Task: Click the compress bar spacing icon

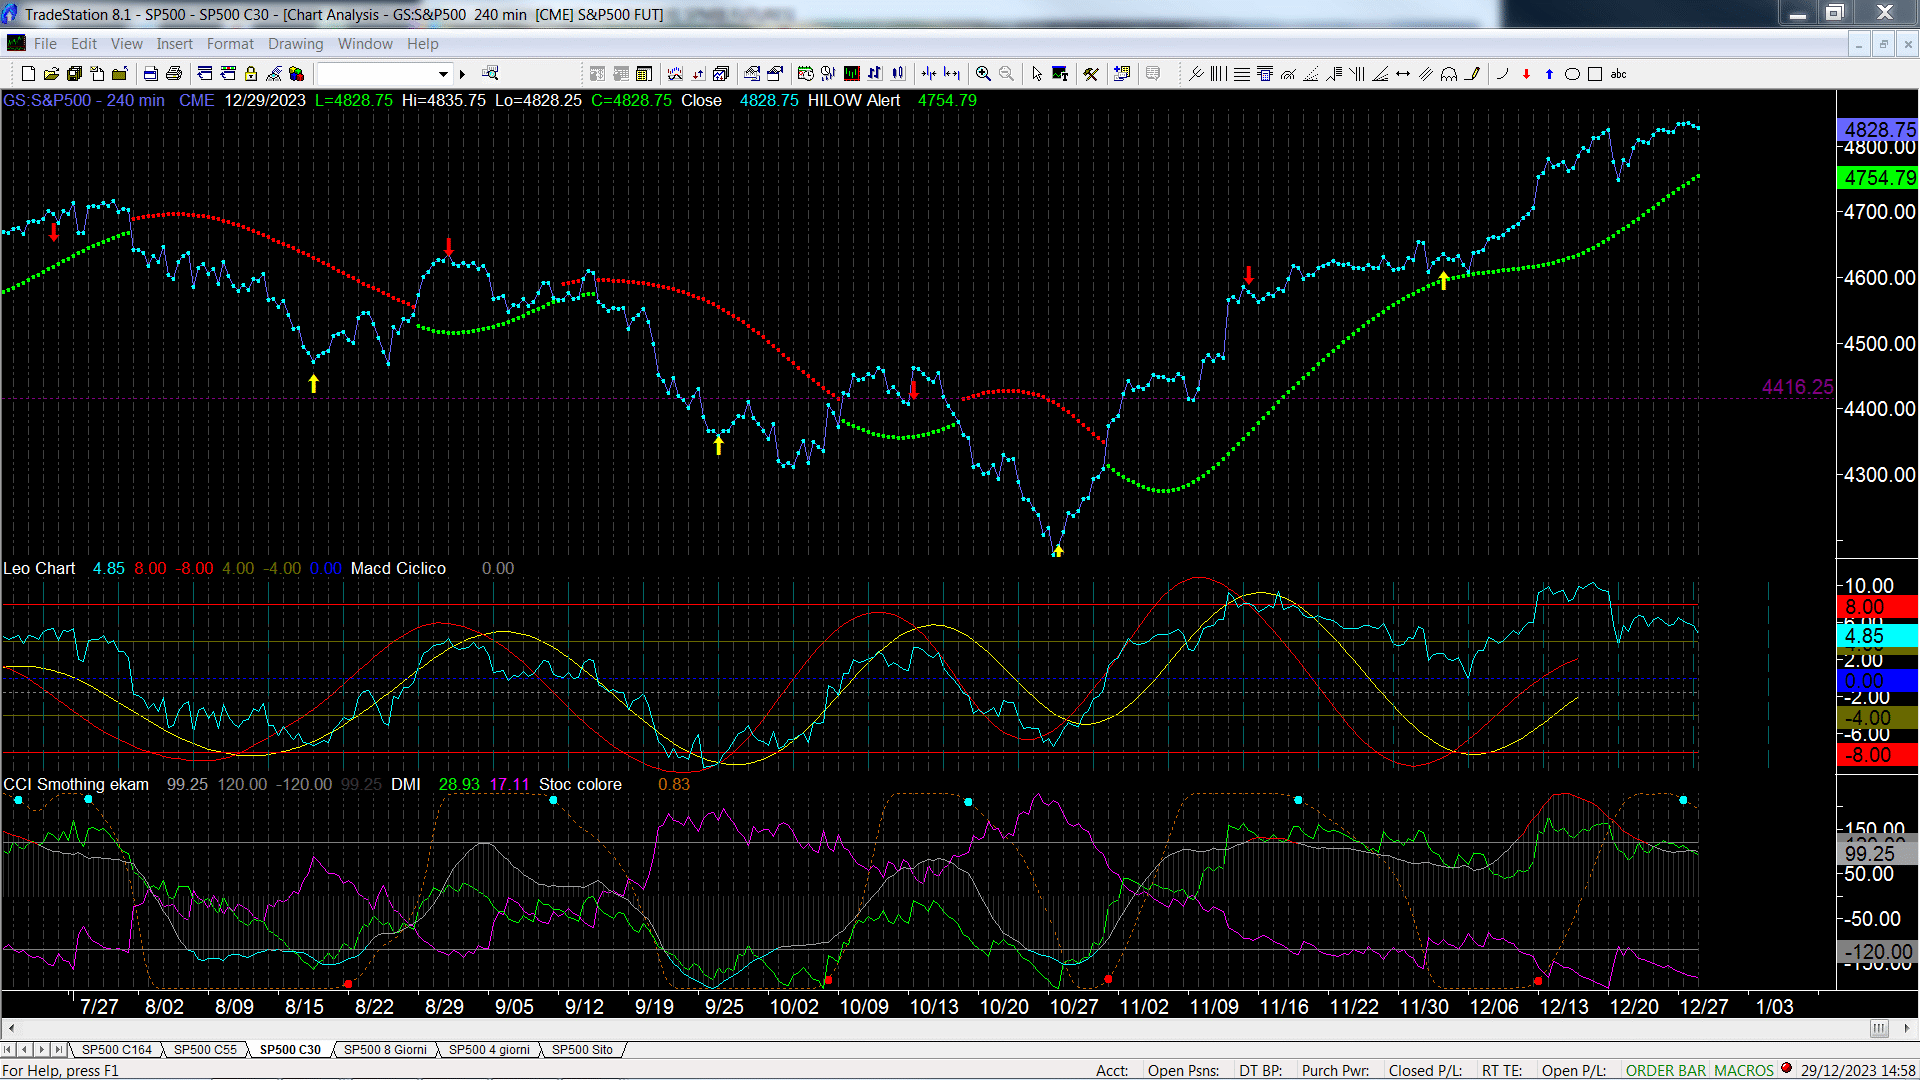Action: click(929, 74)
